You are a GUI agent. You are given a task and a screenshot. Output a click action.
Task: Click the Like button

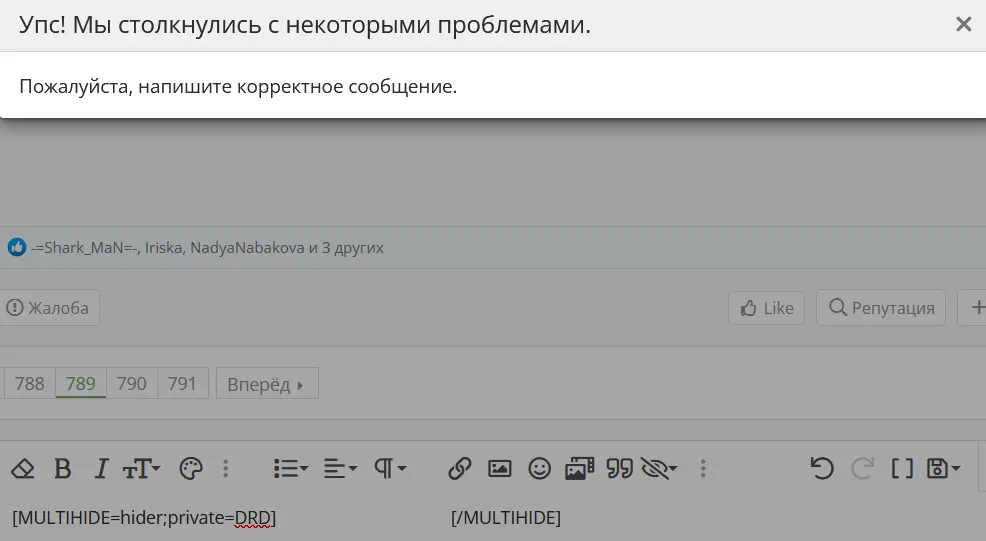(x=767, y=308)
